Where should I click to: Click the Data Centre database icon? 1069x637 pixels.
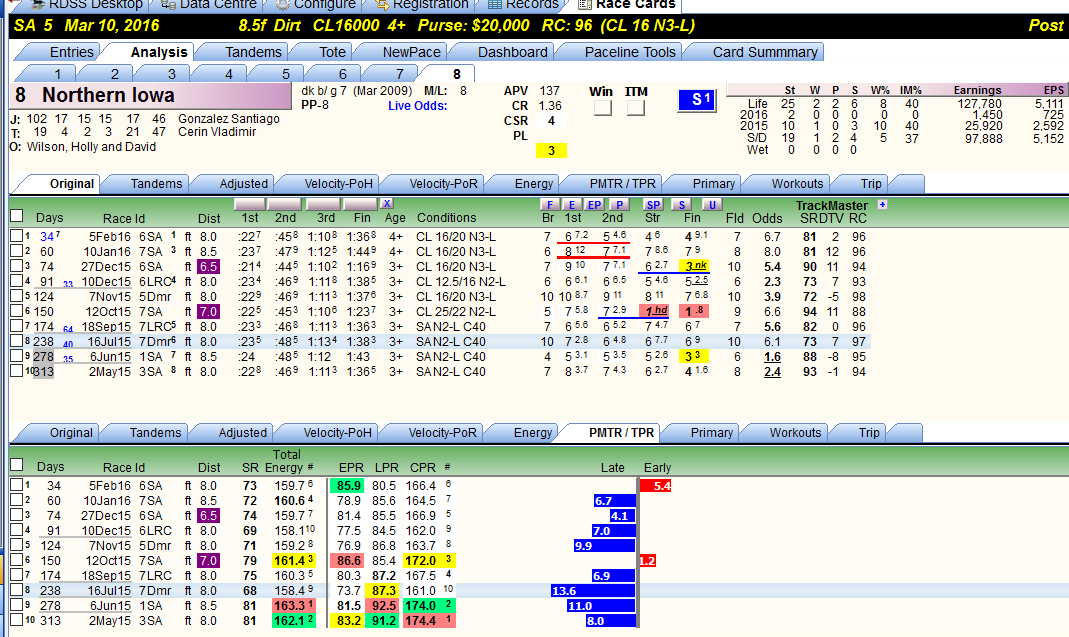(x=167, y=4)
